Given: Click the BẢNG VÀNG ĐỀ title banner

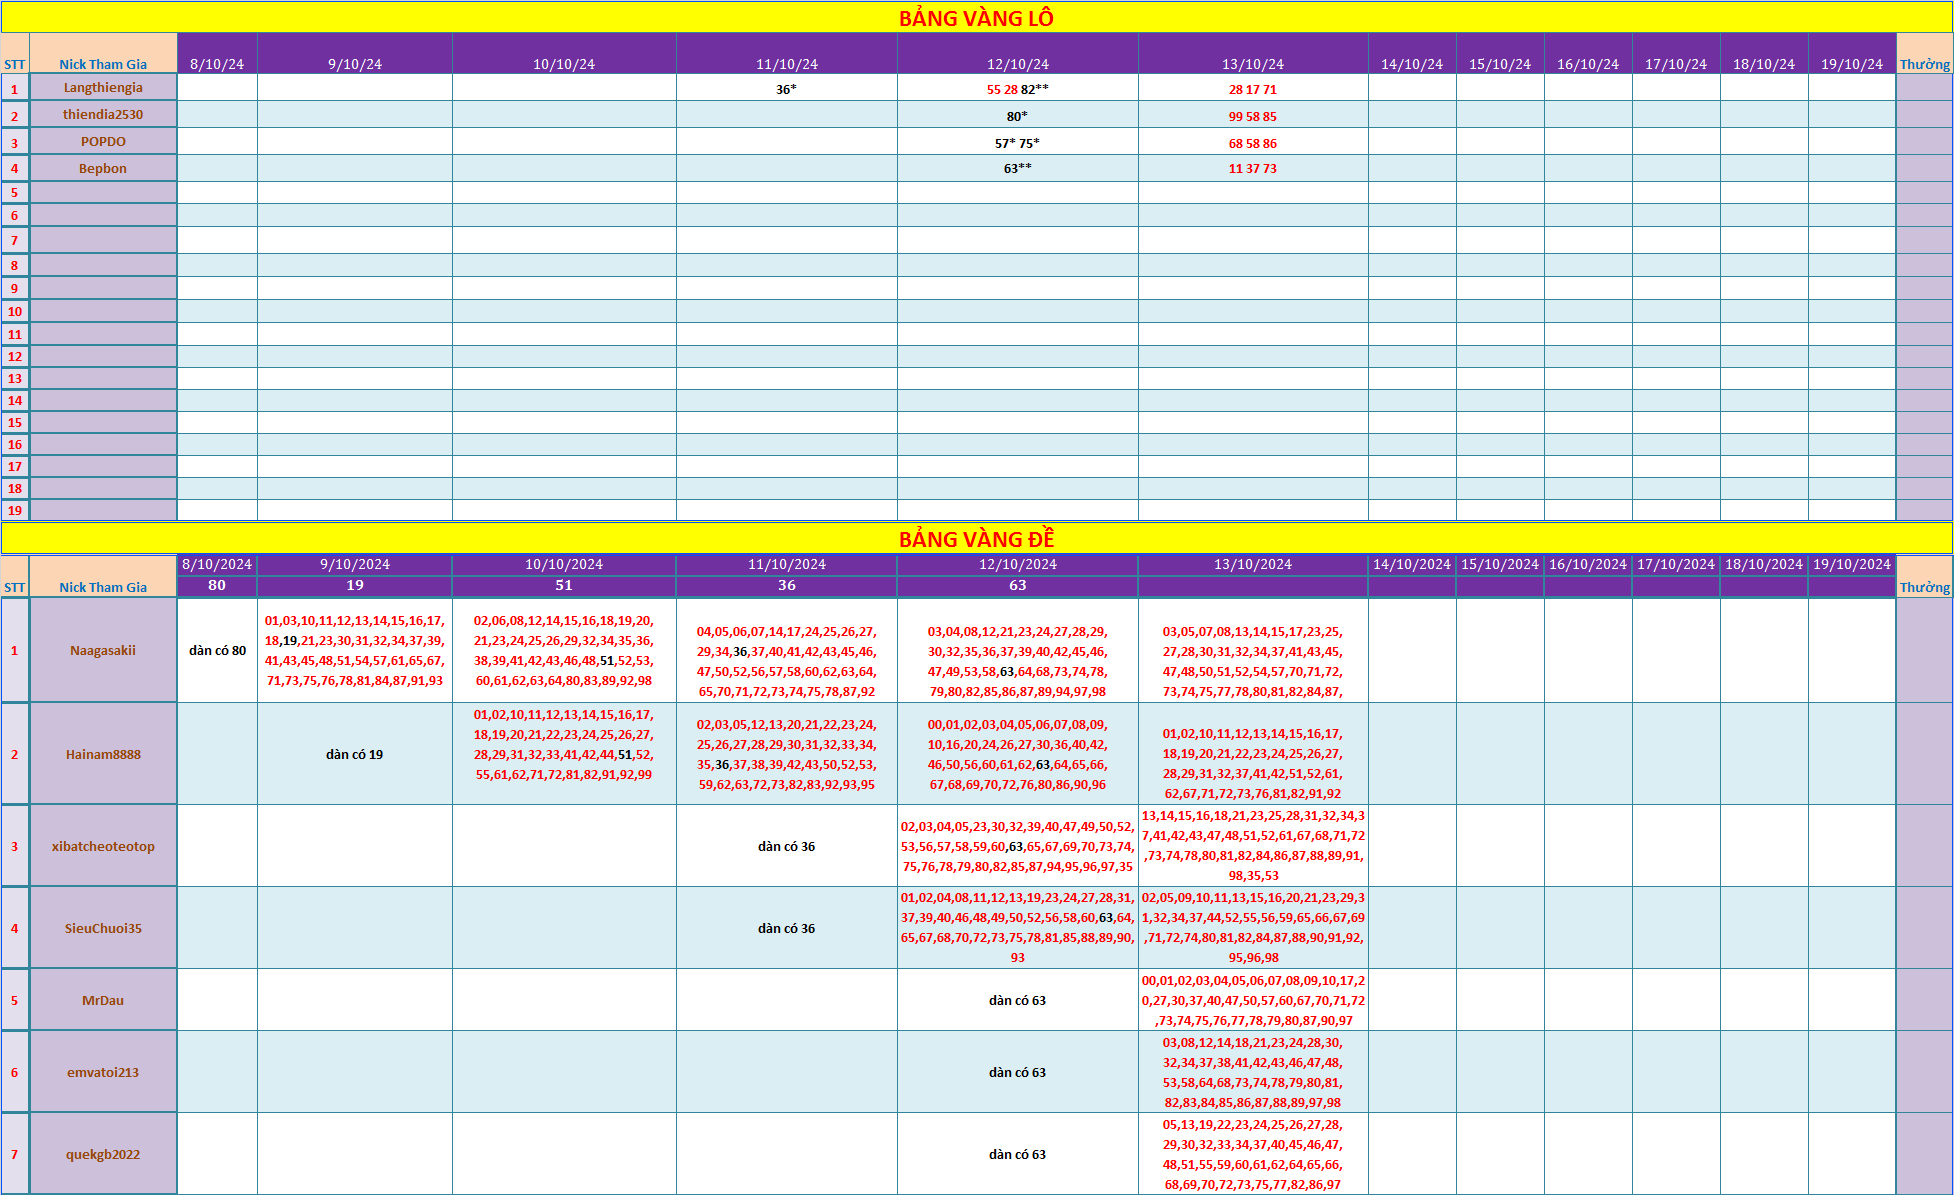Looking at the screenshot, I should (x=976, y=539).
